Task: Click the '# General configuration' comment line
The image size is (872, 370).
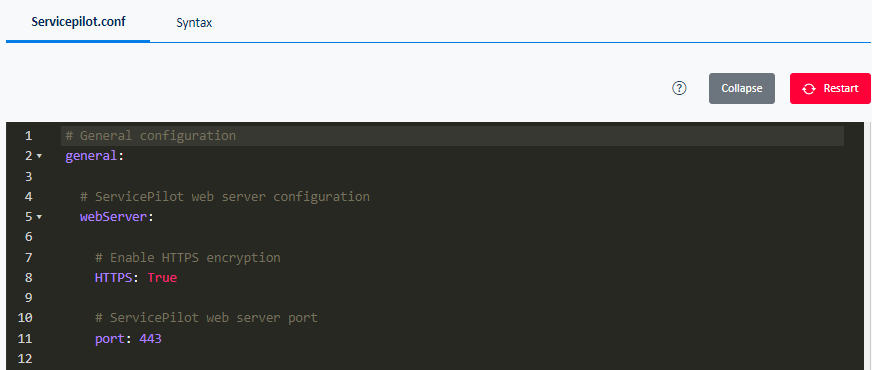Action: click(150, 136)
